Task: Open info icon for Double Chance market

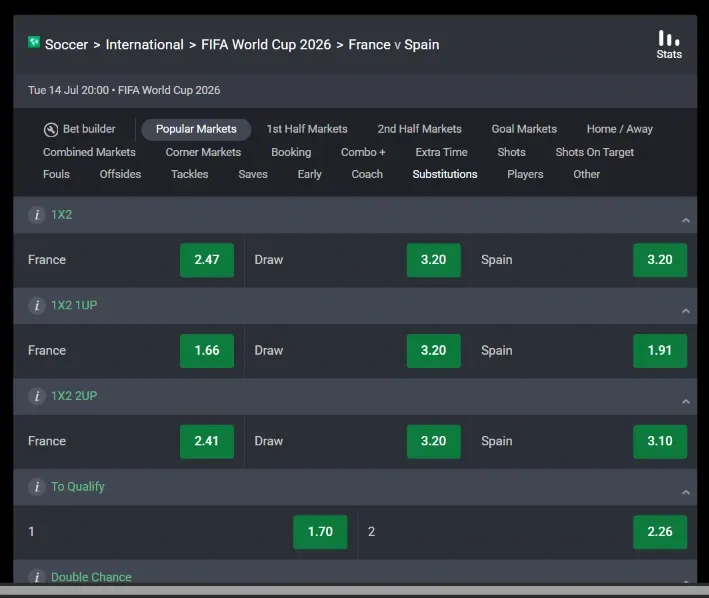Action: click(37, 577)
